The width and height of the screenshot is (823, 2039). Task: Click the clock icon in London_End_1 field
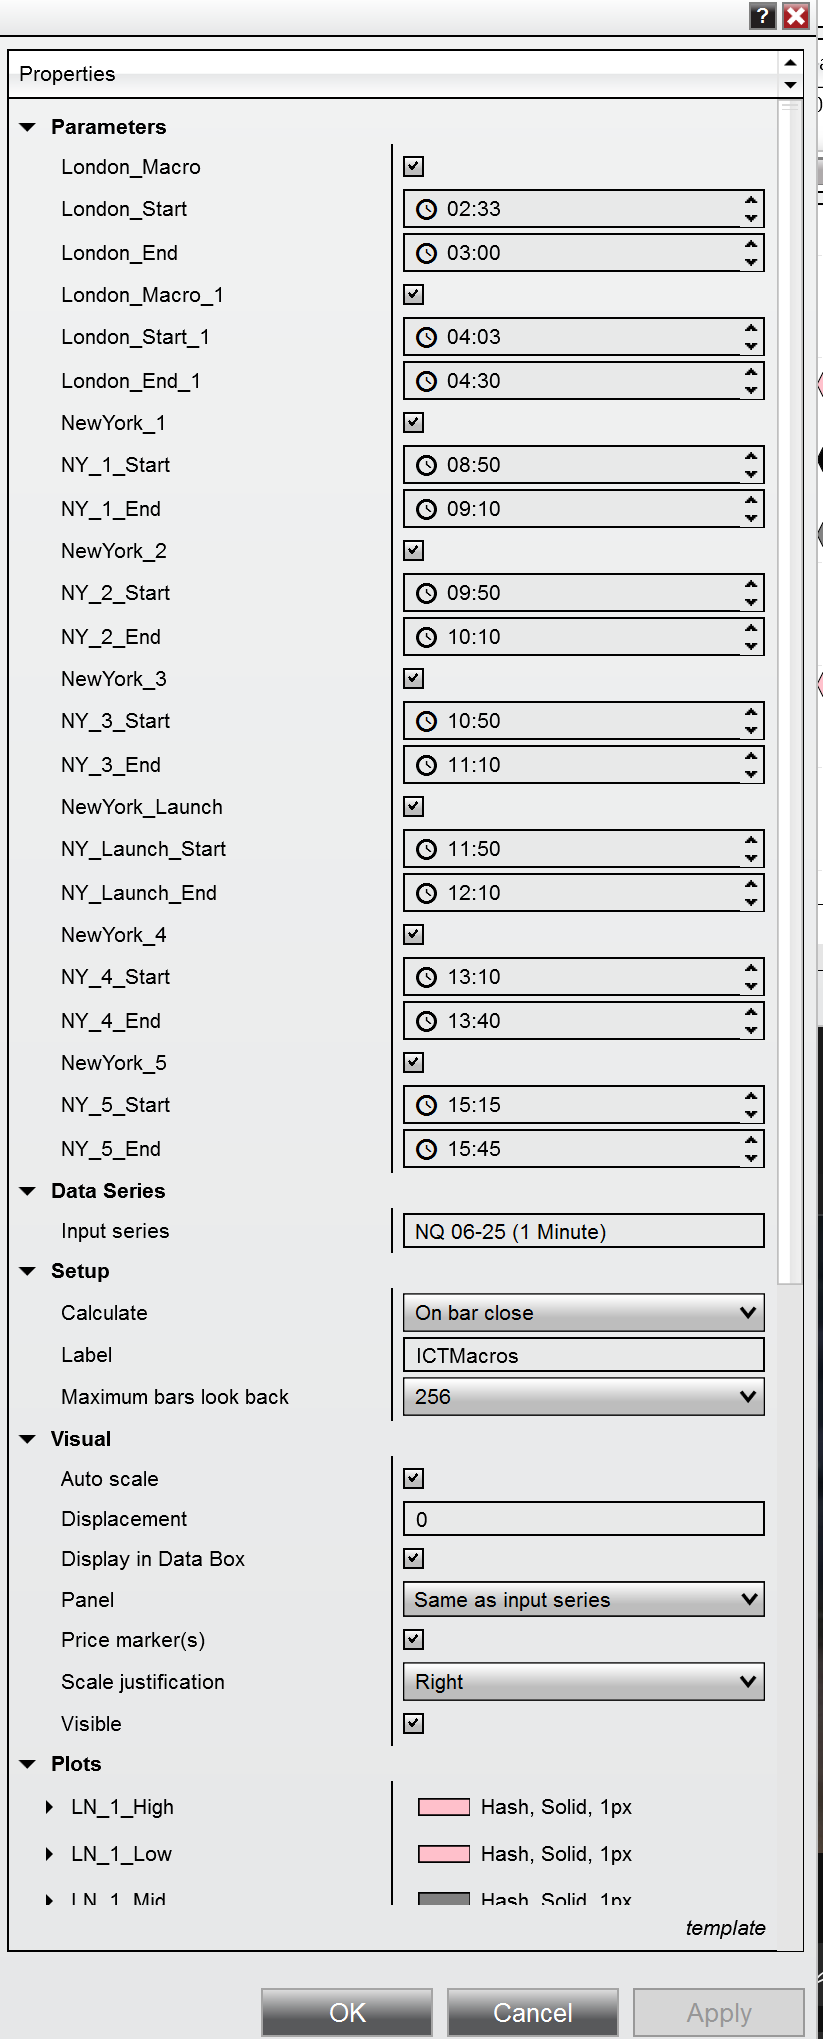pyautogui.click(x=427, y=380)
